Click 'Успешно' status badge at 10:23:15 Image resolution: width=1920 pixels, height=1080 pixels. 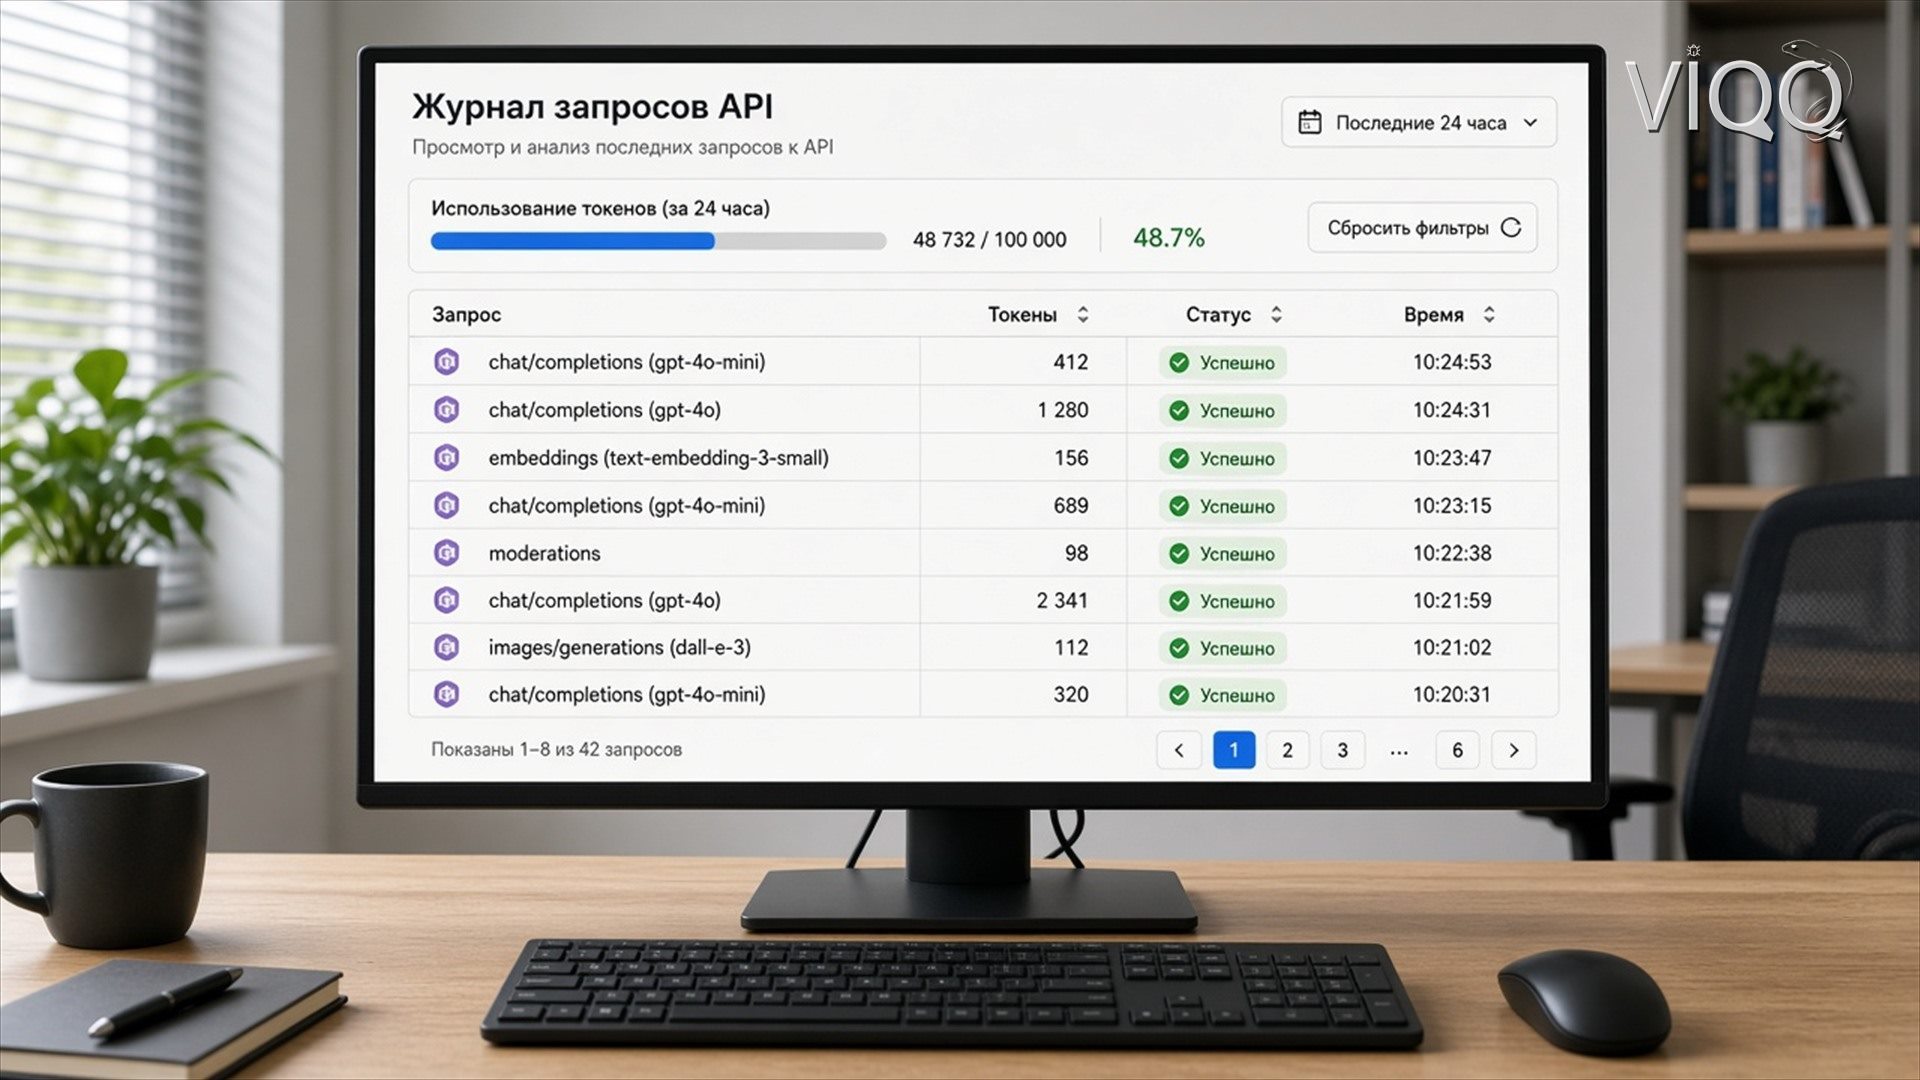coord(1223,506)
